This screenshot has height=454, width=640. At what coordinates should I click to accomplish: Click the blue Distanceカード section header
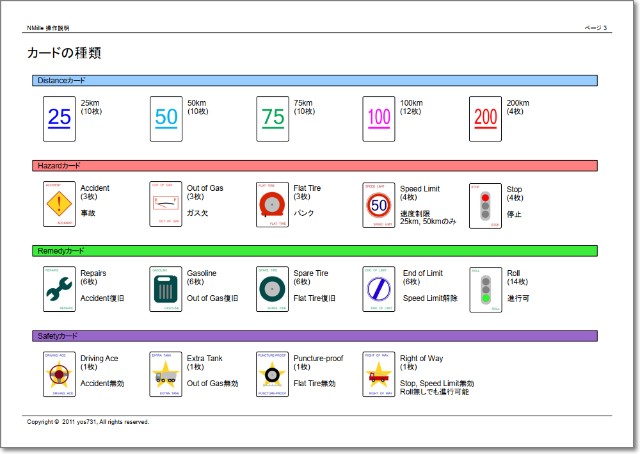click(x=314, y=80)
